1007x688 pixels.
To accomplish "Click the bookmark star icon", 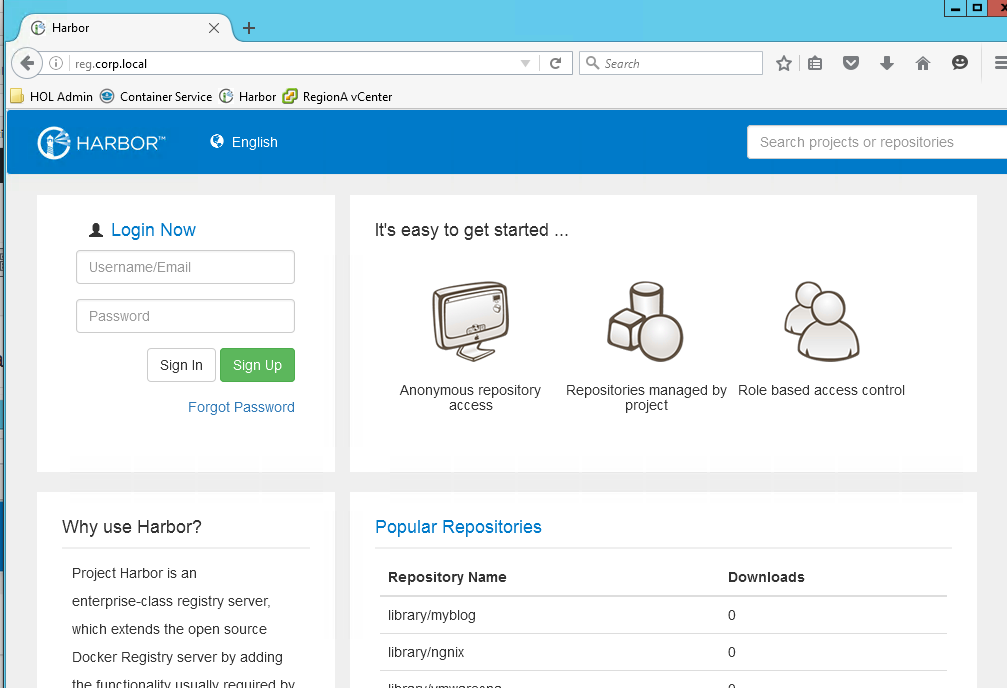I will pyautogui.click(x=784, y=63).
